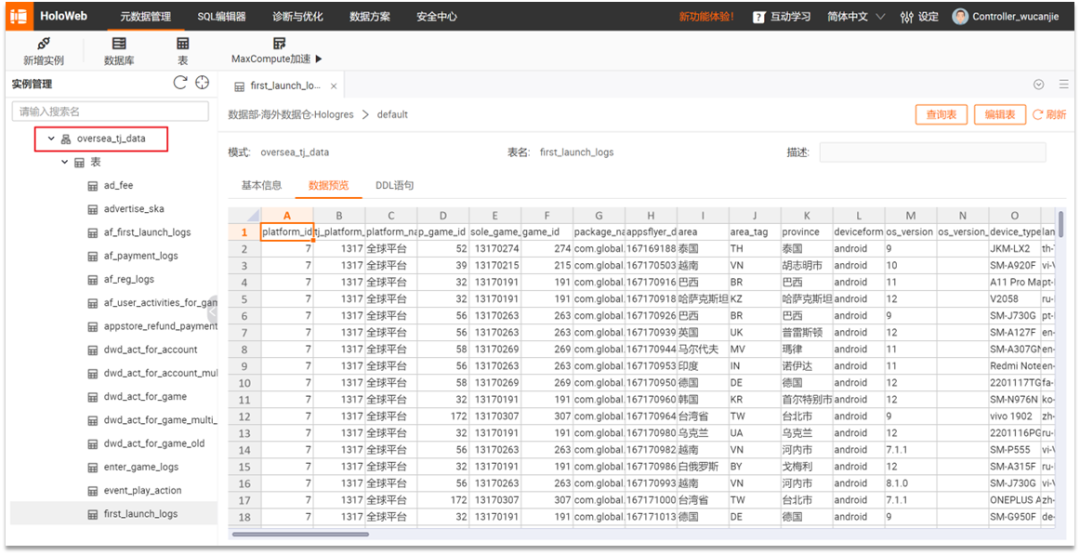
Task: Refresh the instance tree with reload icon
Action: coord(180,83)
